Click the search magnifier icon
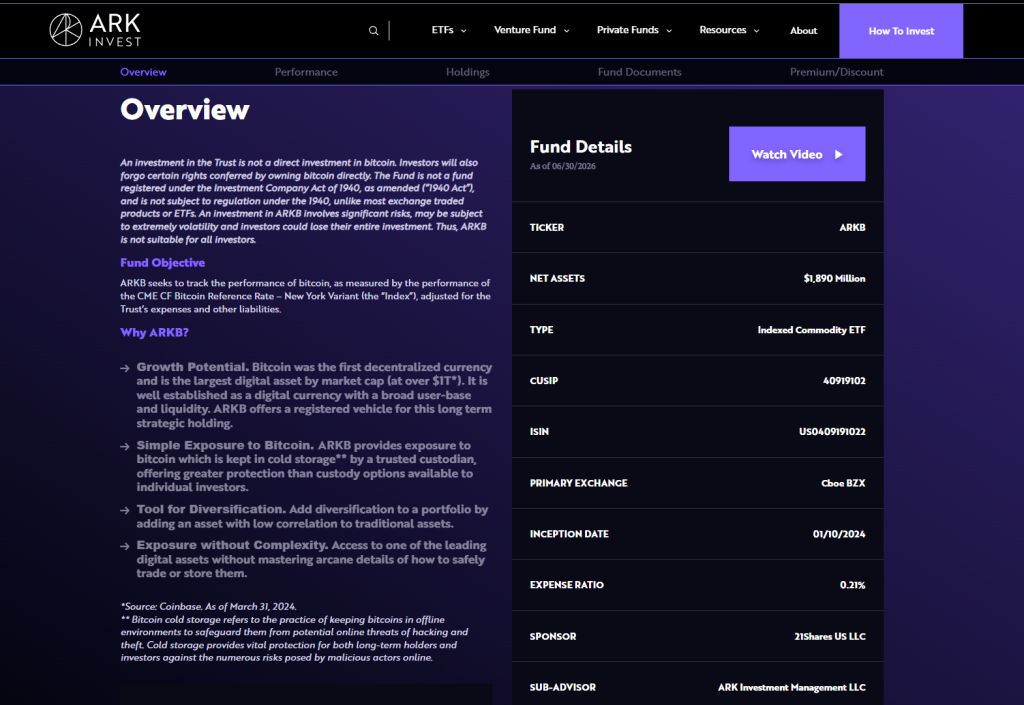 coord(374,31)
